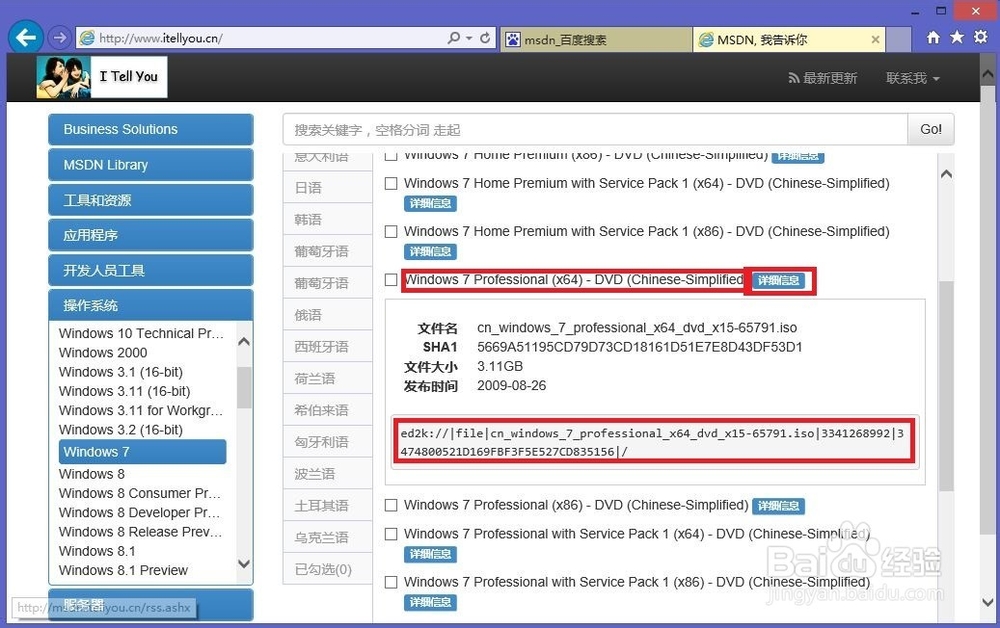The image size is (1000, 628).
Task: Open the browser home icon
Action: [x=933, y=38]
